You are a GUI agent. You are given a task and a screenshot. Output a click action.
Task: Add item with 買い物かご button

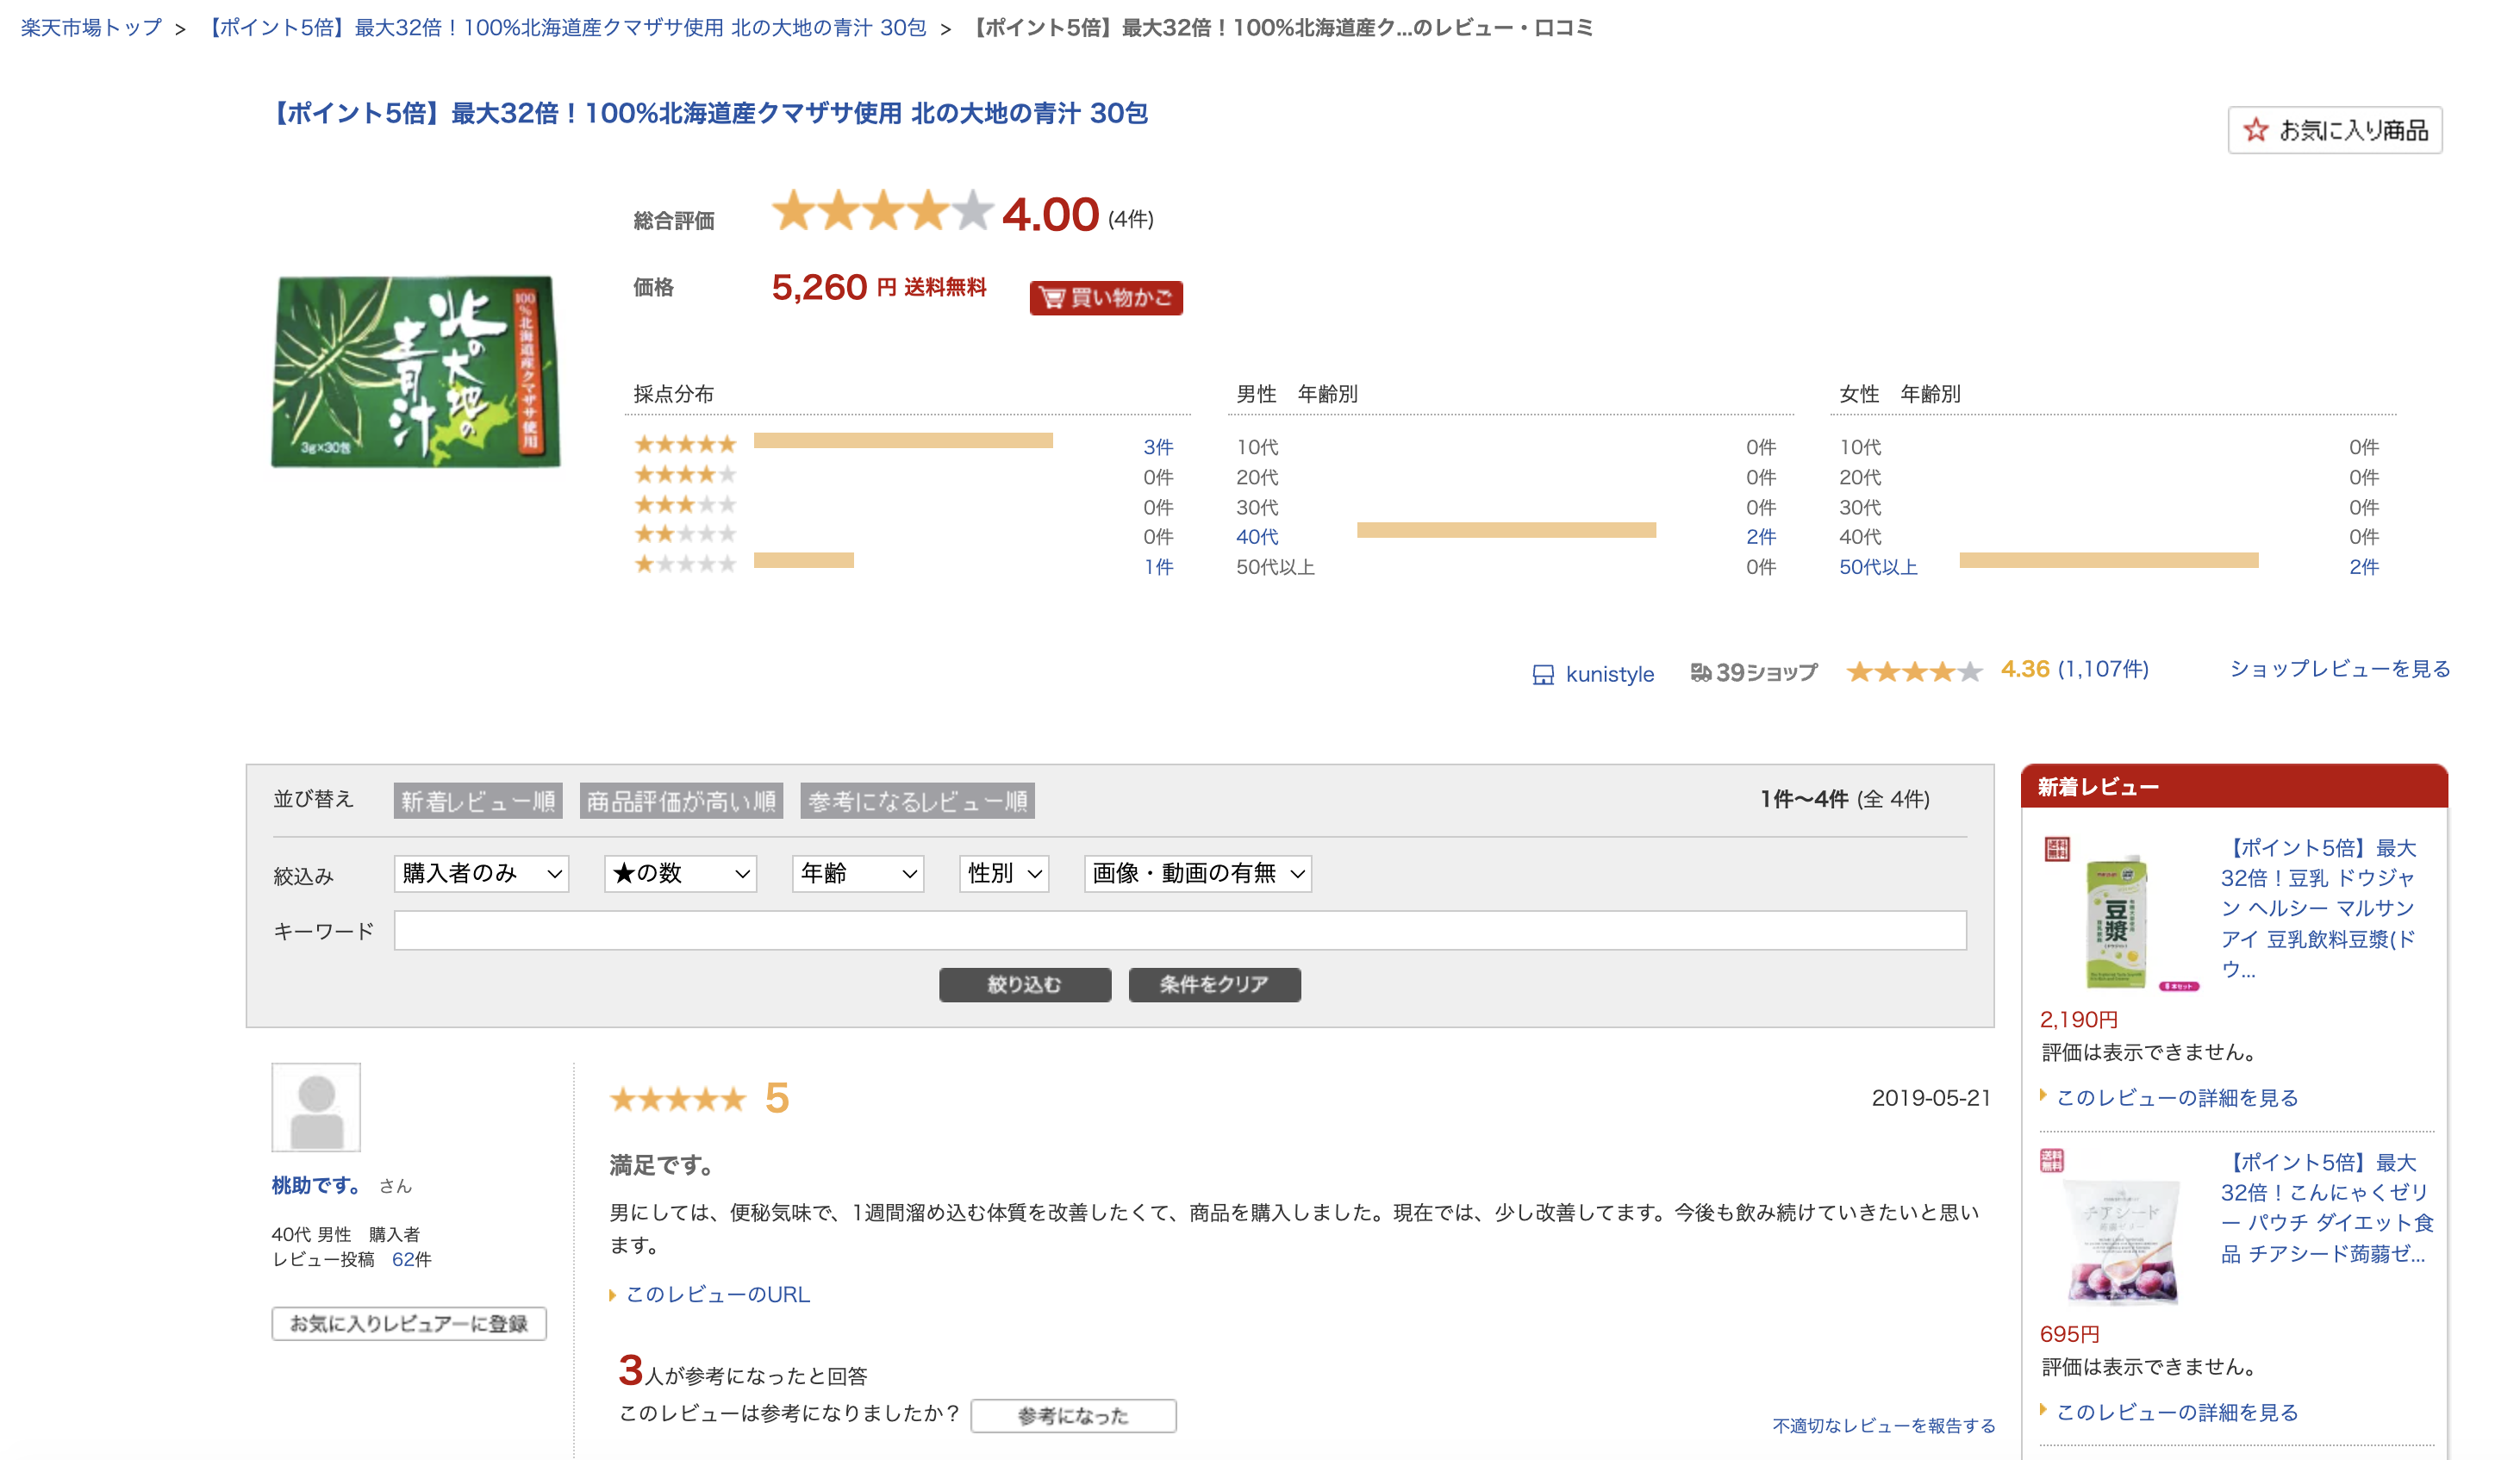1106,298
